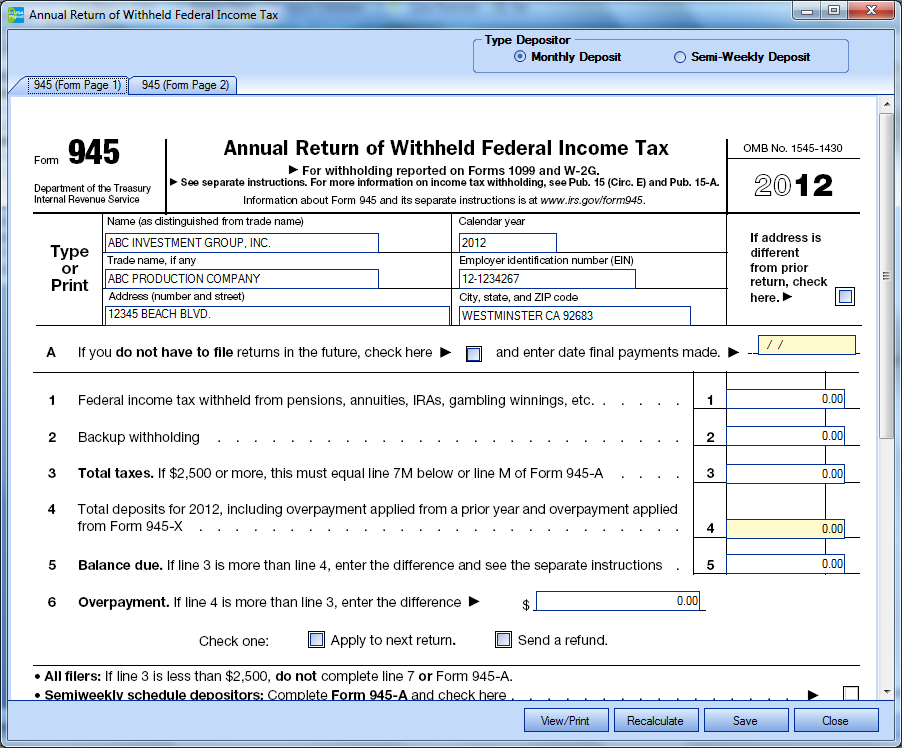Check the Send a refund box
Screen dimensions: 902x748
(503, 640)
